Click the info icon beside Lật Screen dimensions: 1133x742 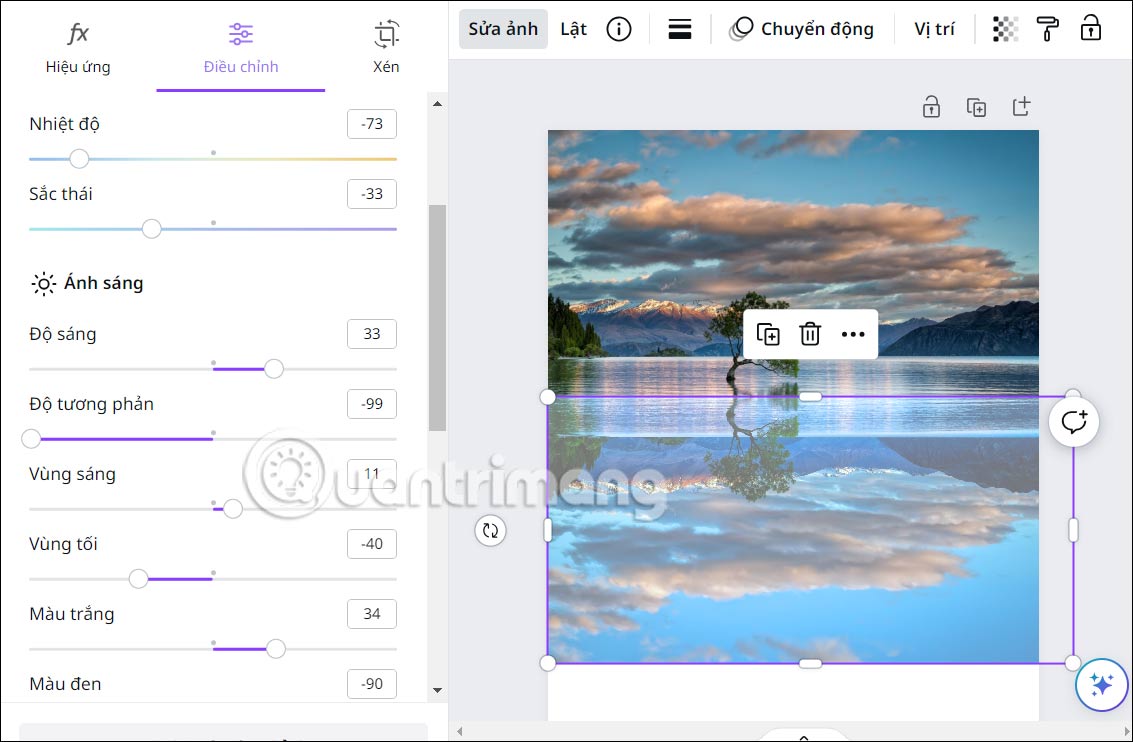click(x=619, y=28)
